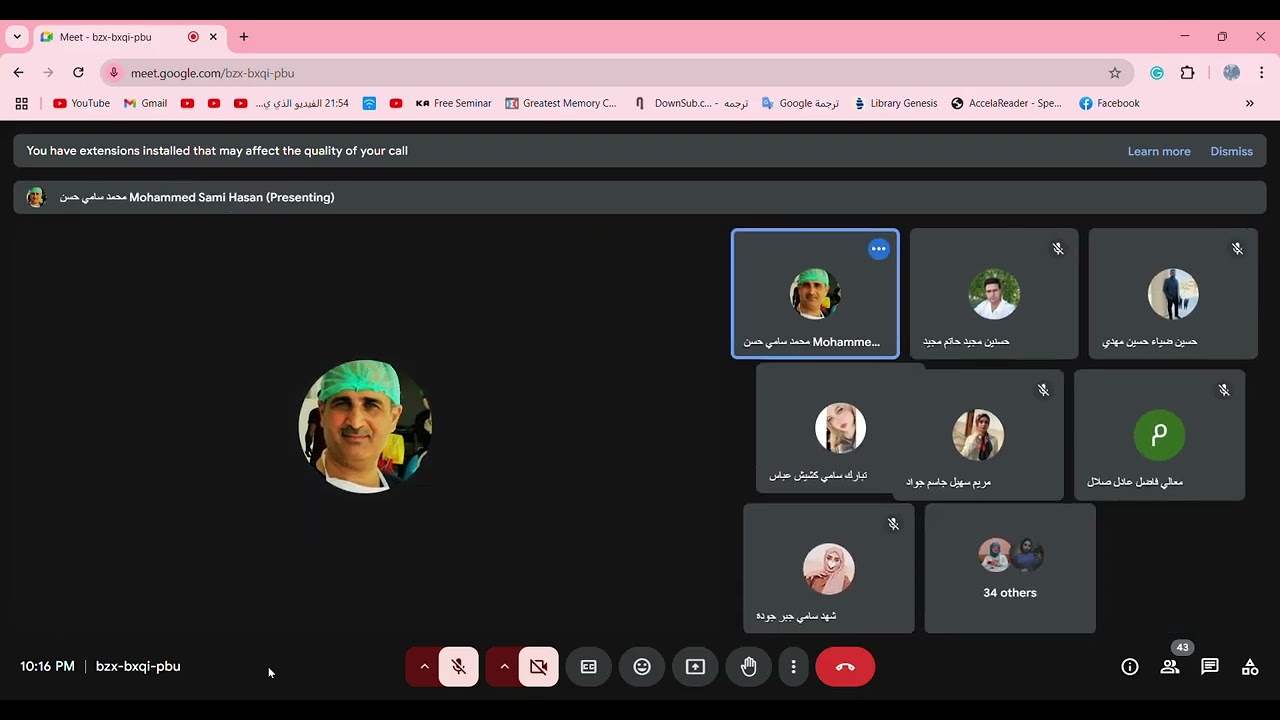Reload the page in Chrome
The width and height of the screenshot is (1280, 720).
point(78,73)
